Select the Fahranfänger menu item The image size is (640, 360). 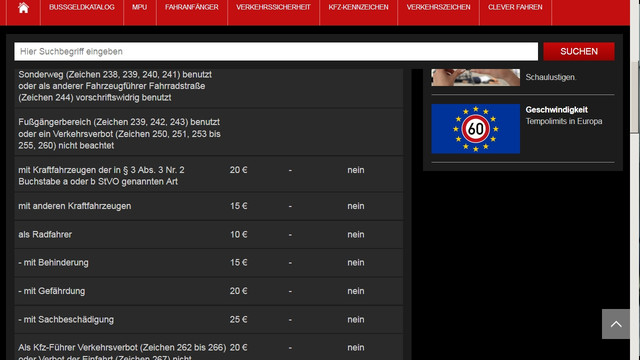[191, 7]
